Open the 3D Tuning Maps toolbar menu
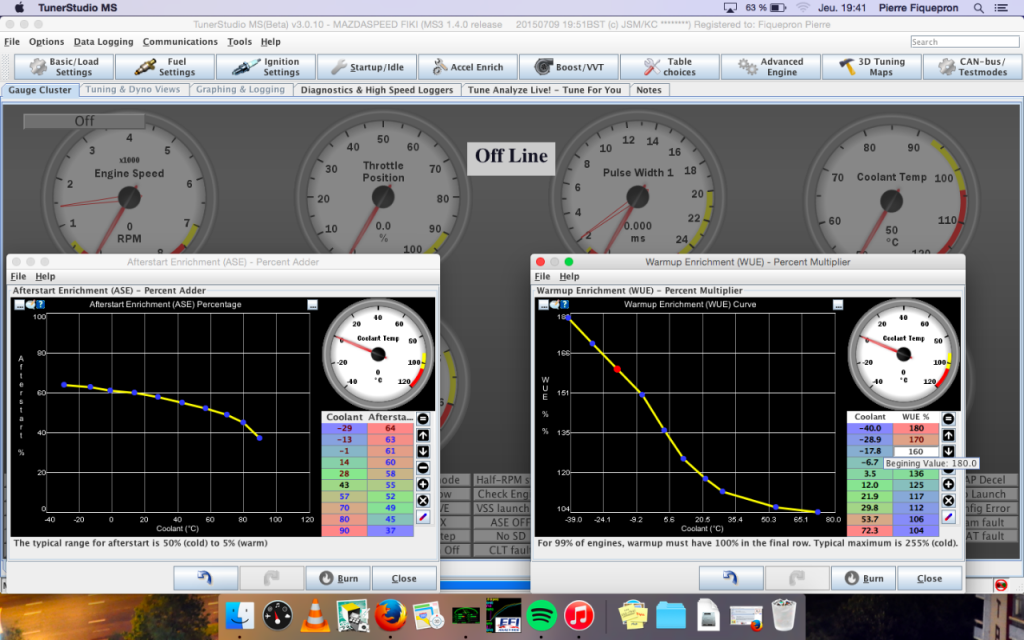The height and width of the screenshot is (640, 1024). [x=871, y=67]
